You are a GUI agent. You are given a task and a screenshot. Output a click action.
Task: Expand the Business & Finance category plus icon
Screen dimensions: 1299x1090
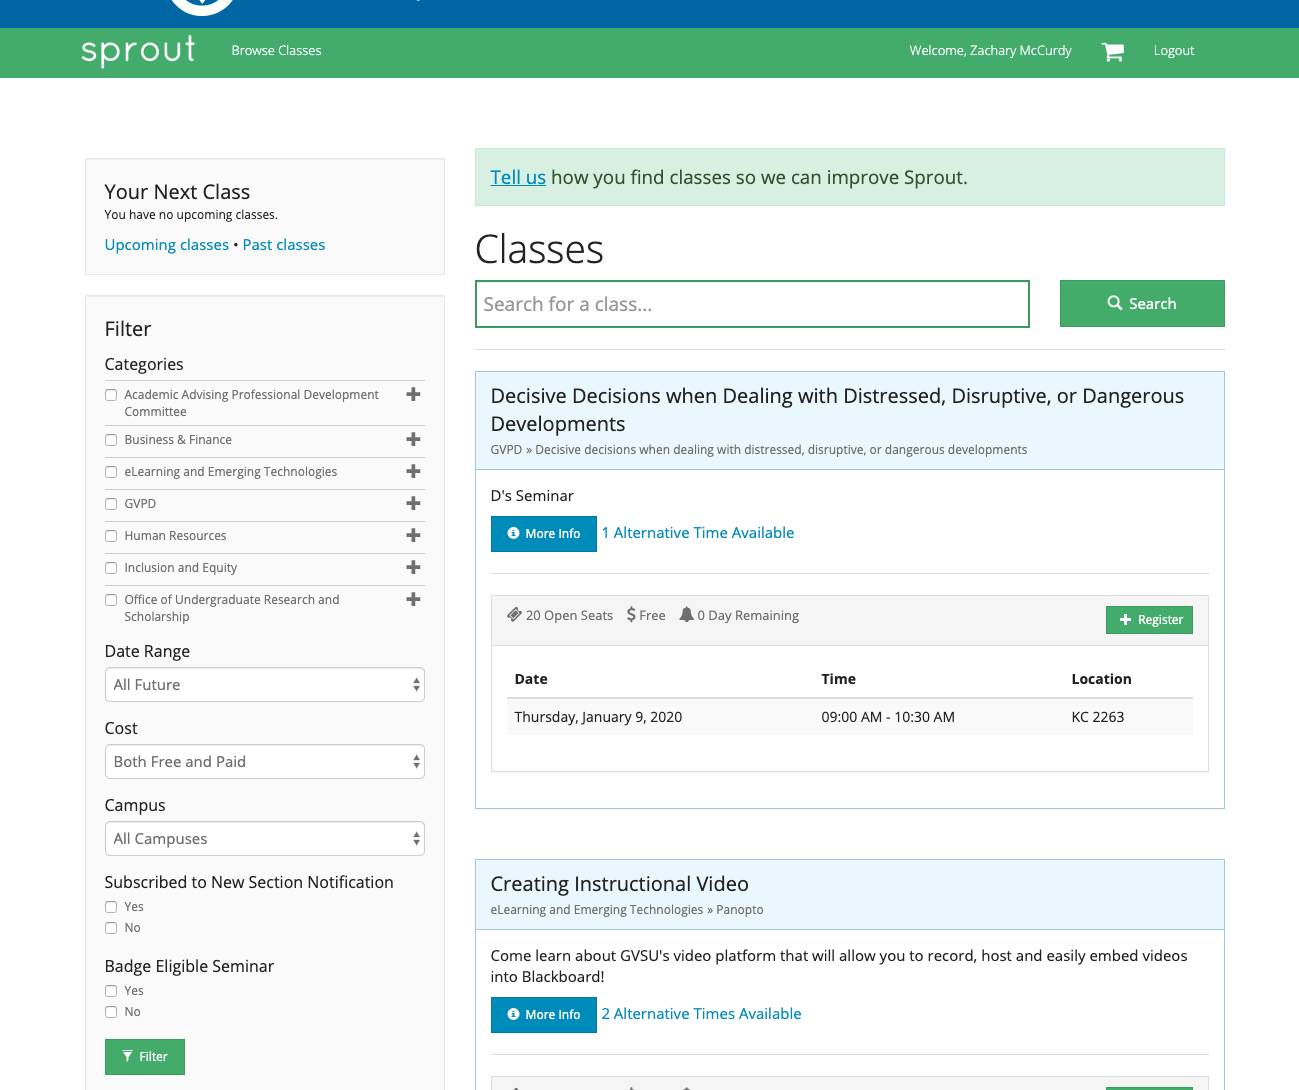(x=412, y=440)
